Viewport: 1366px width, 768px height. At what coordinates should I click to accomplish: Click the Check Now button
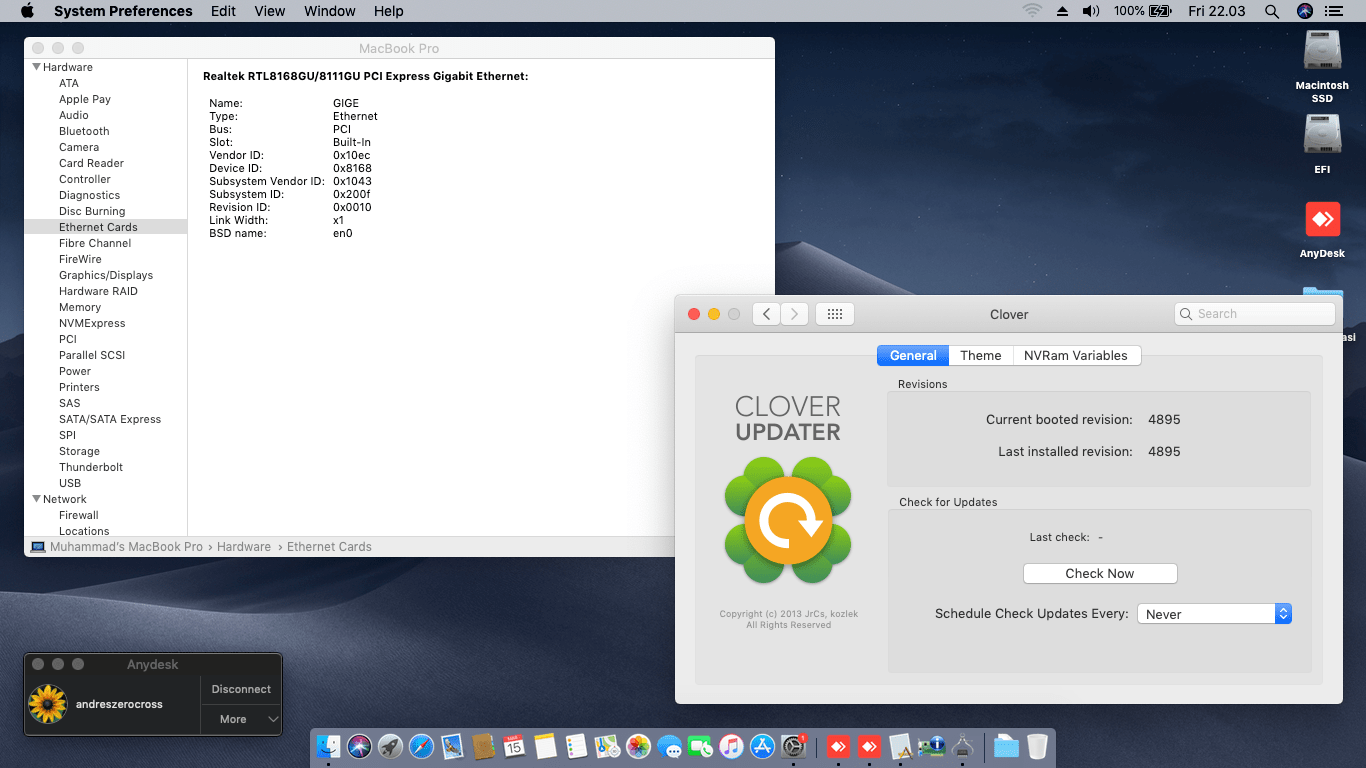[1100, 573]
